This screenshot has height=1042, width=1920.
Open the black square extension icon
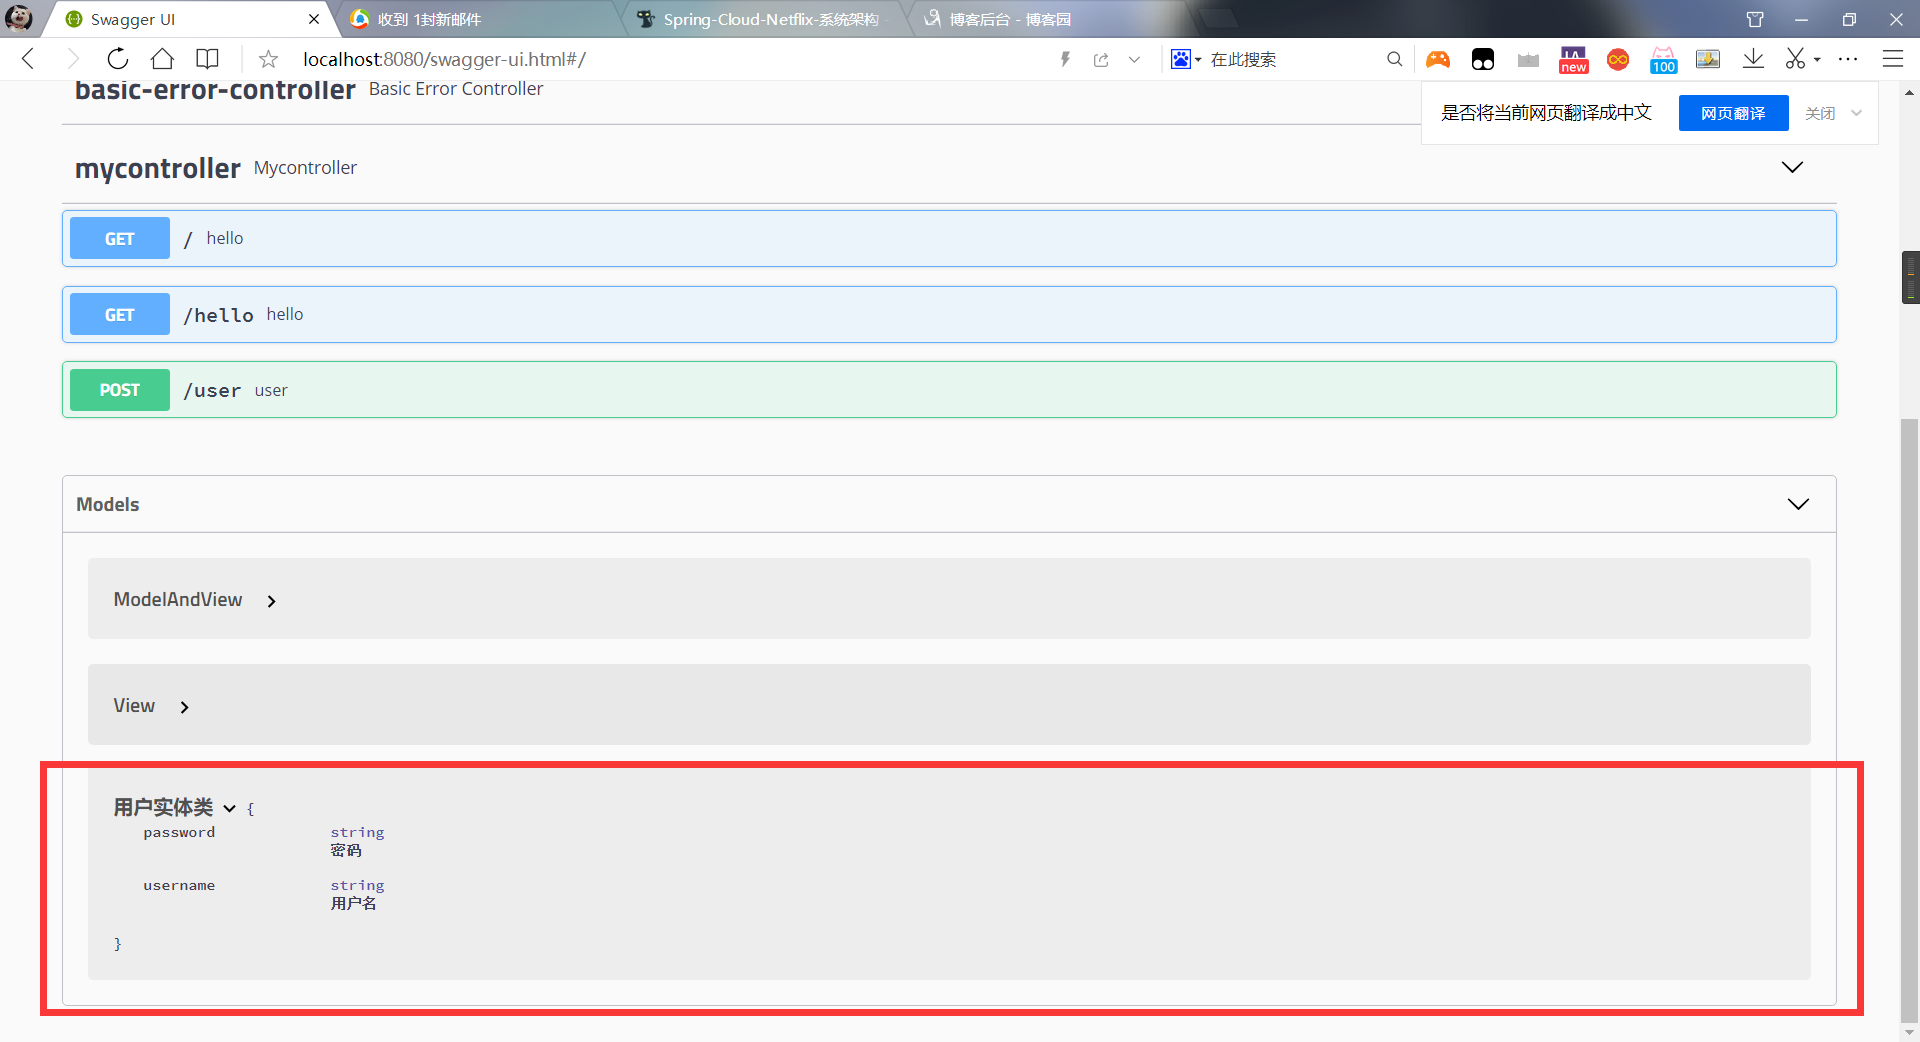[1483, 60]
